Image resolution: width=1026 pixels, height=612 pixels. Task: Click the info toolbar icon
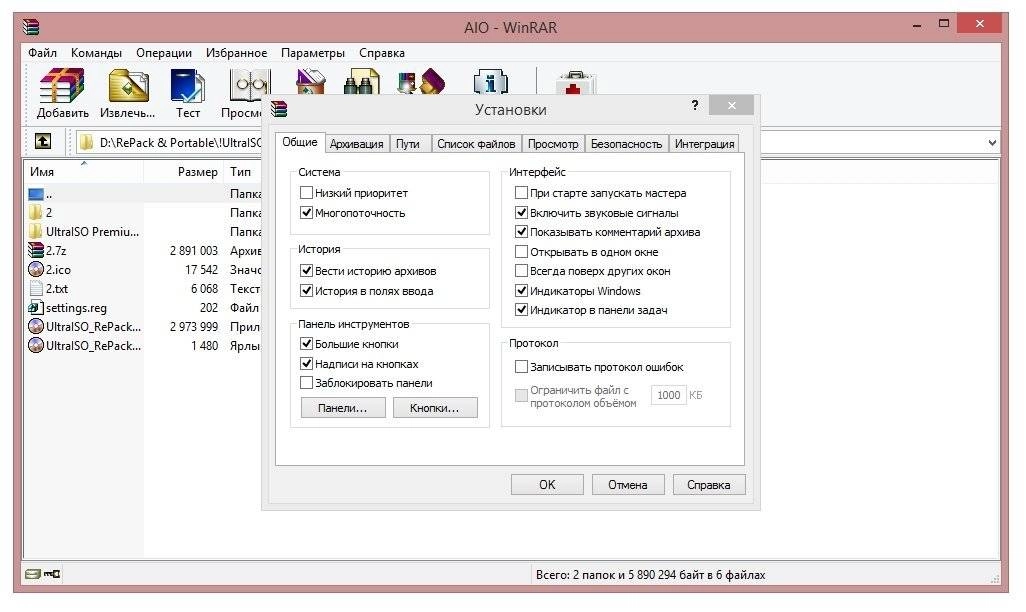click(x=491, y=82)
